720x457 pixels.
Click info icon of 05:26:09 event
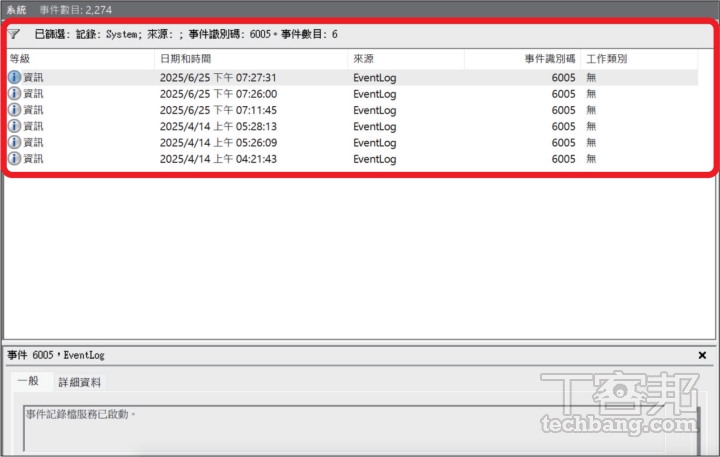pyautogui.click(x=14, y=143)
